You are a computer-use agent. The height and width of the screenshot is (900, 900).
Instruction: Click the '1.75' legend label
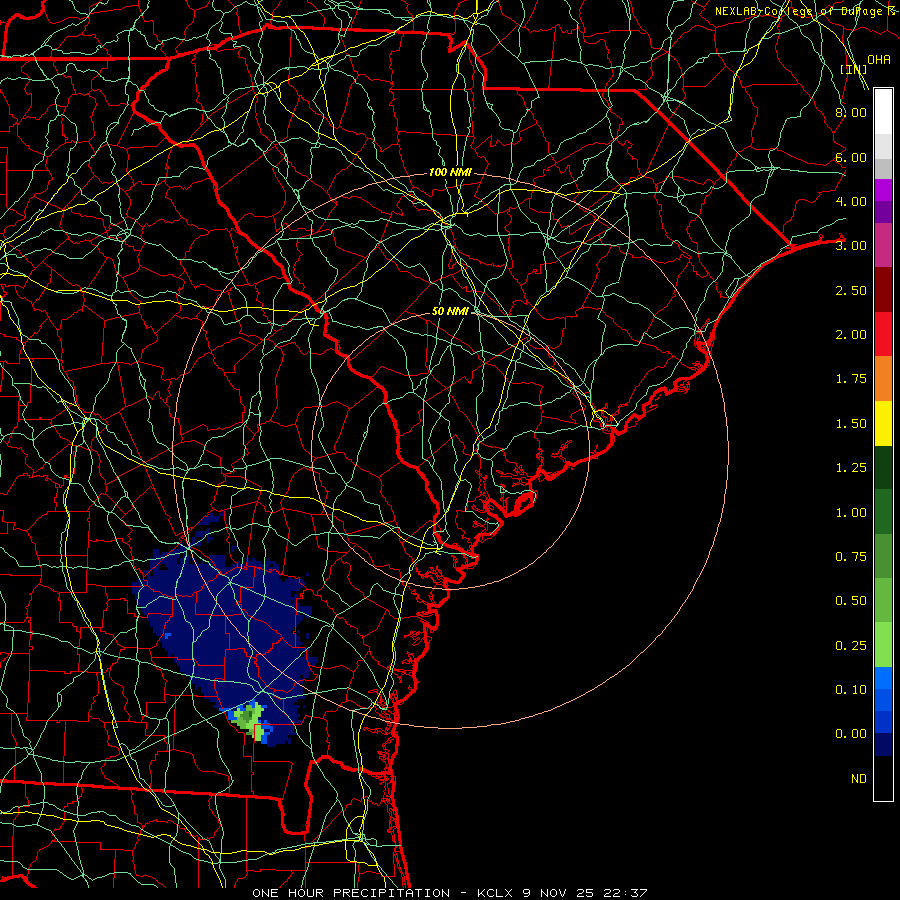pyautogui.click(x=851, y=379)
